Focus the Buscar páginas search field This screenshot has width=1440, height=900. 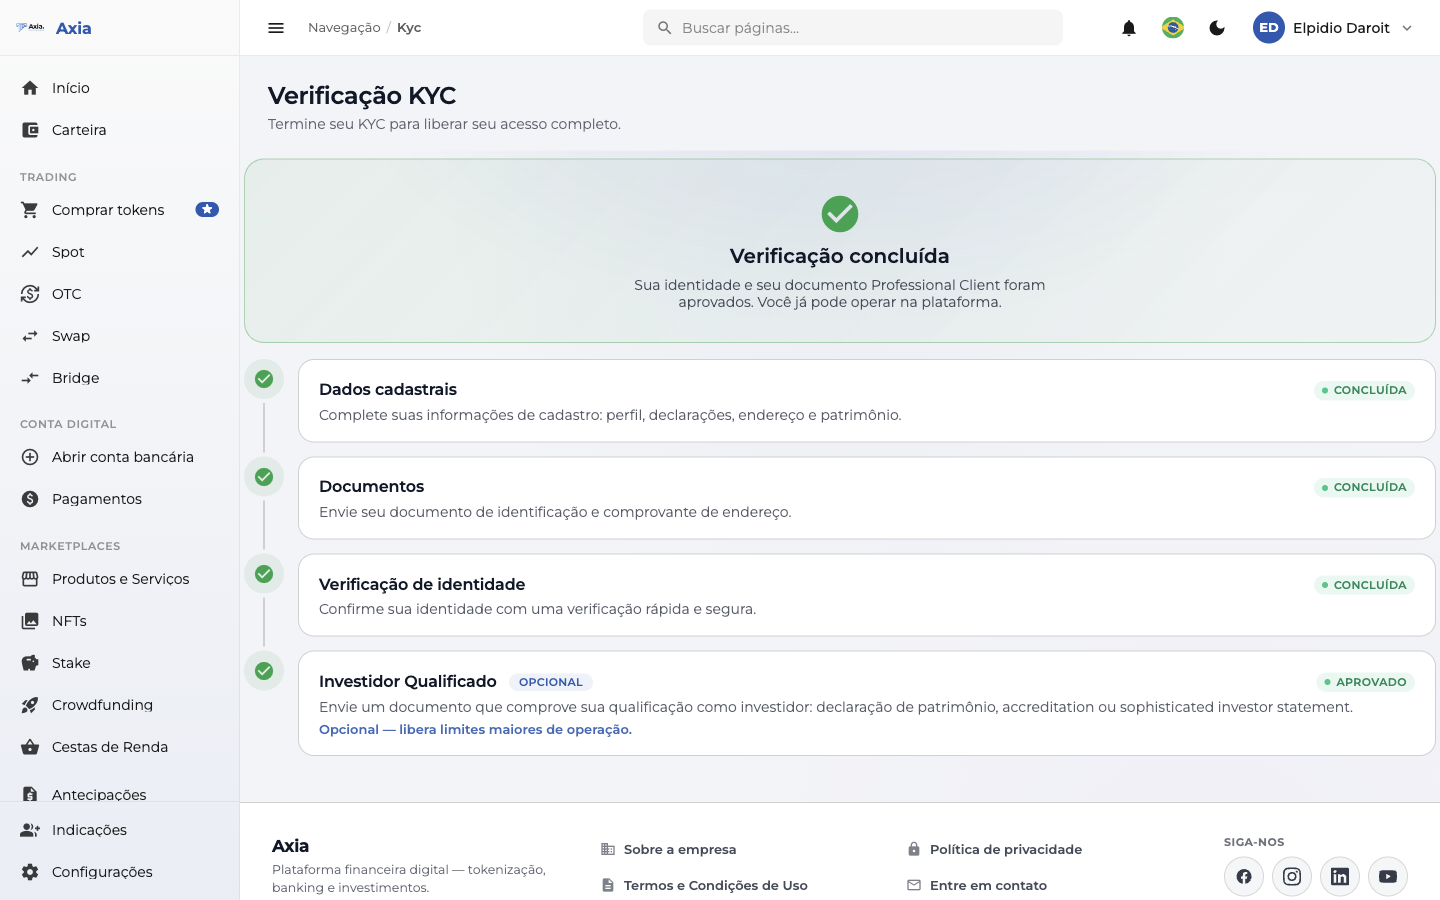tap(853, 28)
